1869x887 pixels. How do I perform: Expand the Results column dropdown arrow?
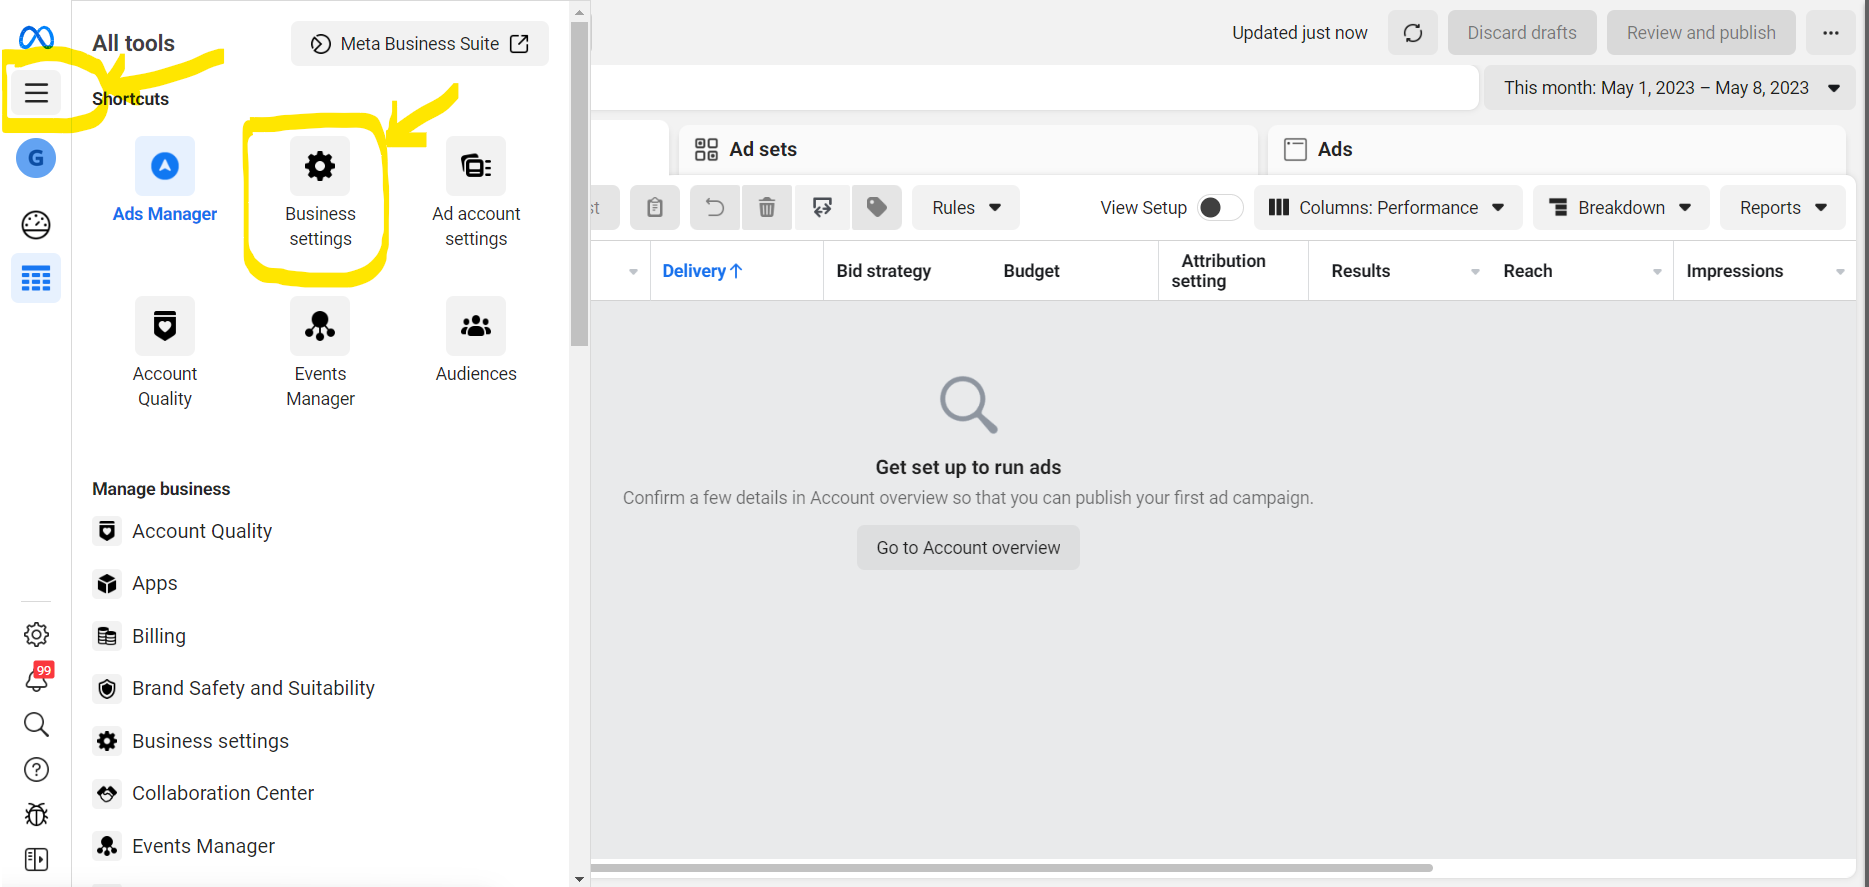(x=1475, y=272)
